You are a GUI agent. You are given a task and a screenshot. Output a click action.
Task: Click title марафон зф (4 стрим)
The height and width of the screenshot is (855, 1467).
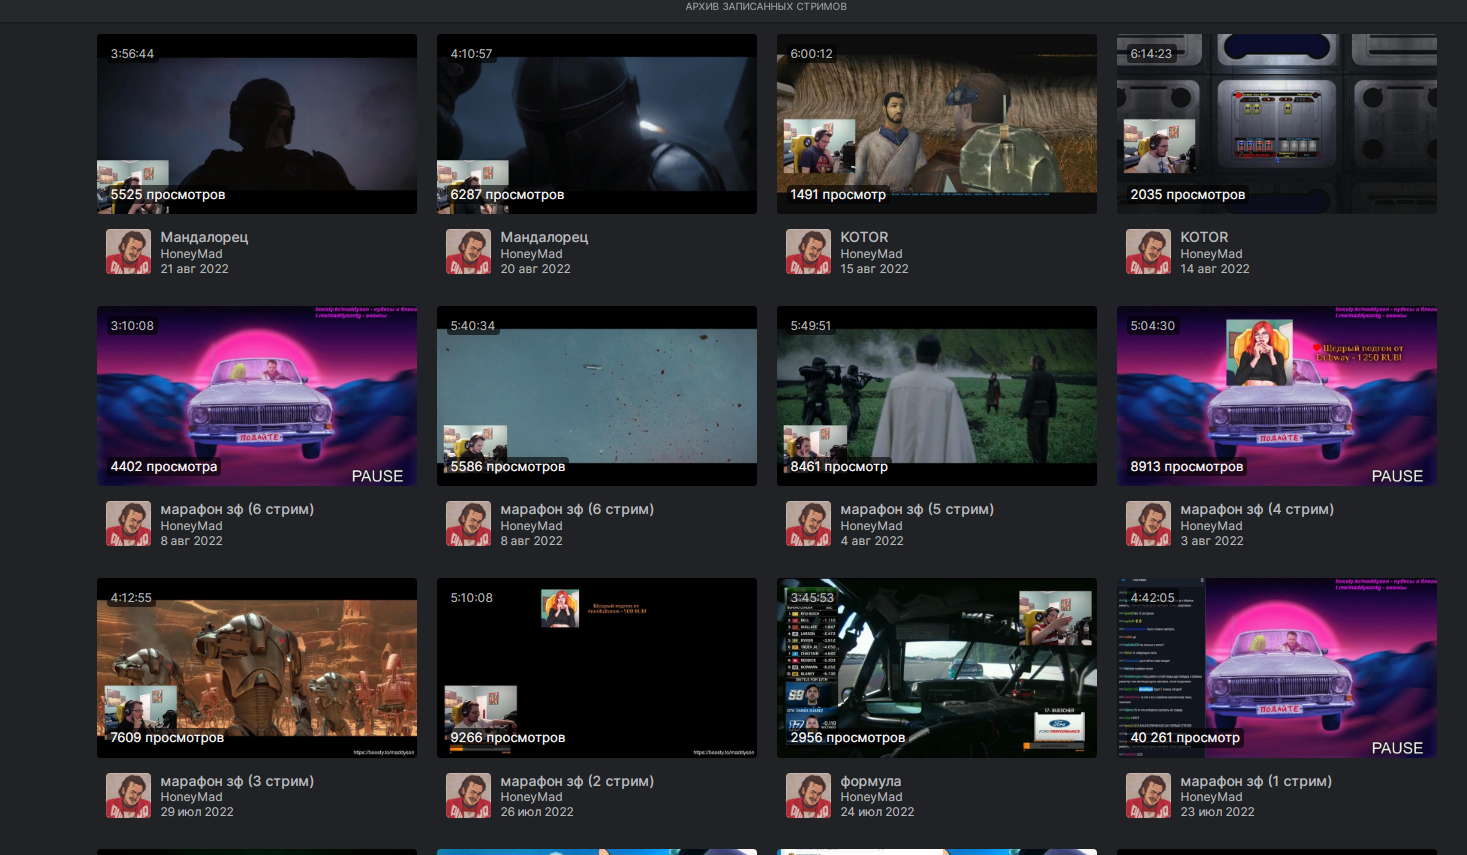[1257, 509]
